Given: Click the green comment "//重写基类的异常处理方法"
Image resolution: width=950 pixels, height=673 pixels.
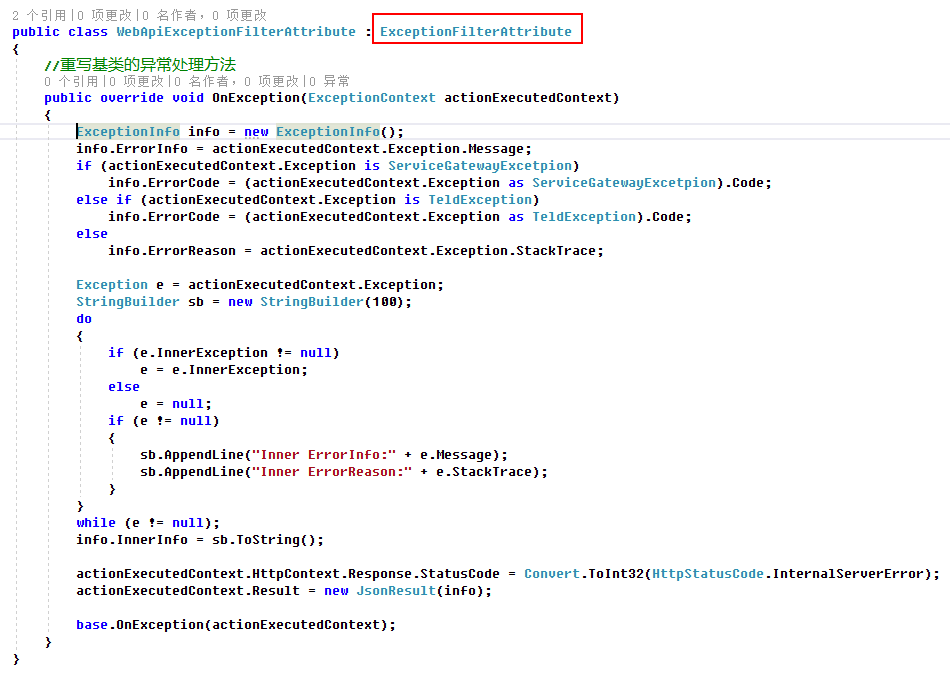Looking at the screenshot, I should 140,65.
